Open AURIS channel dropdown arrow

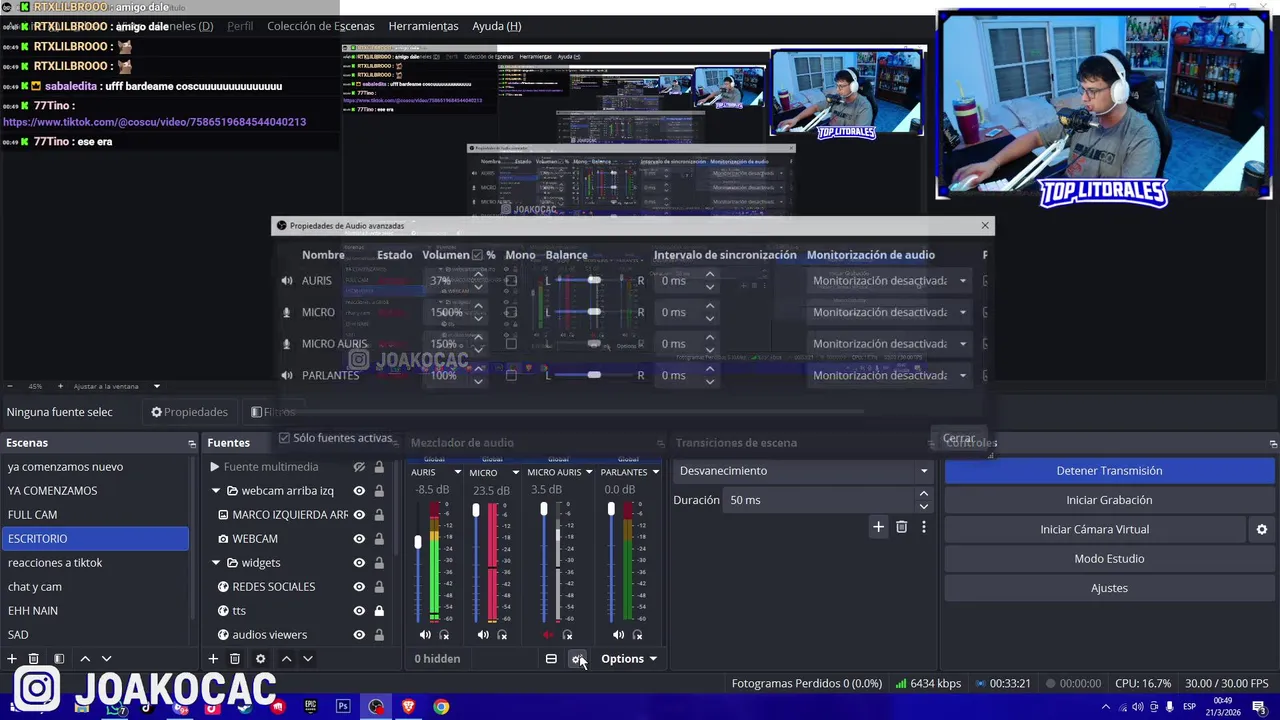457,472
